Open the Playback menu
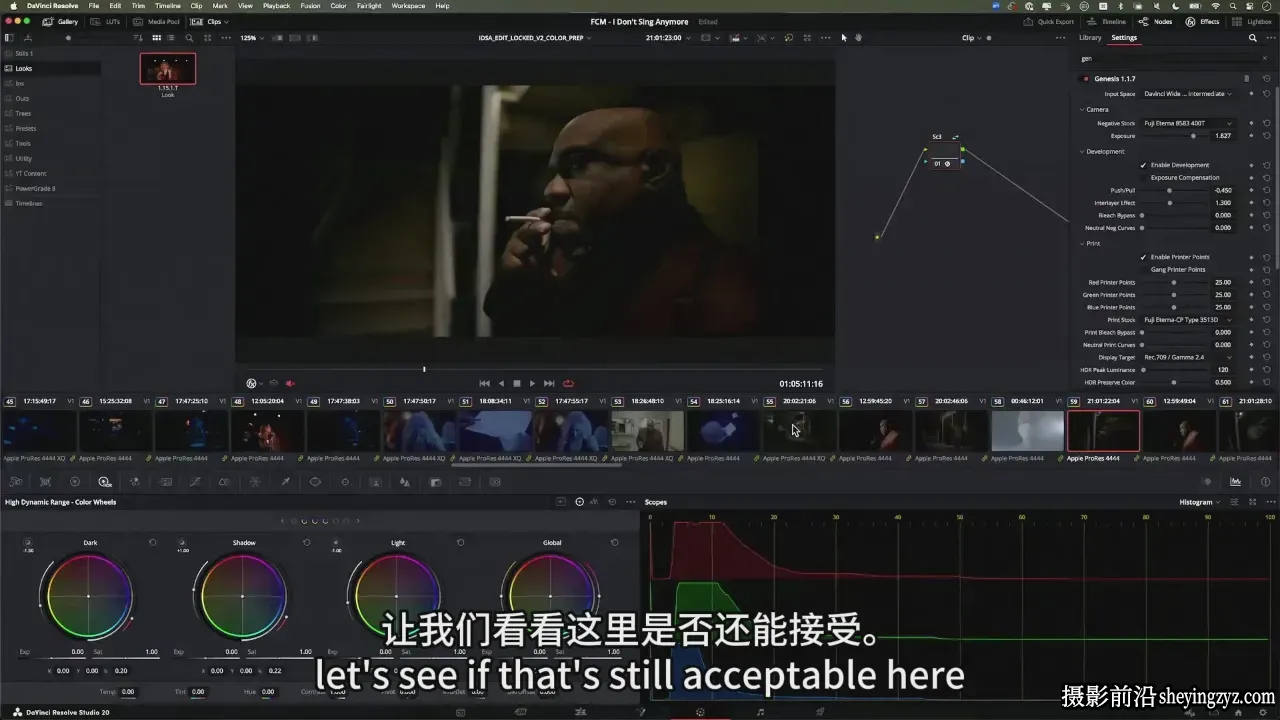 (x=276, y=6)
